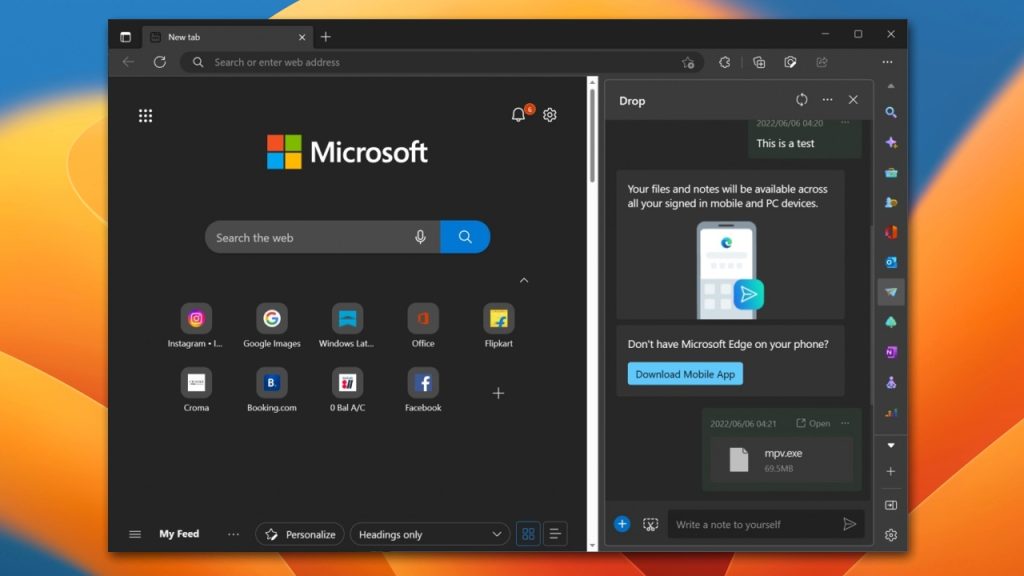Open the app launcher grid icon
1024x576 pixels.
145,116
